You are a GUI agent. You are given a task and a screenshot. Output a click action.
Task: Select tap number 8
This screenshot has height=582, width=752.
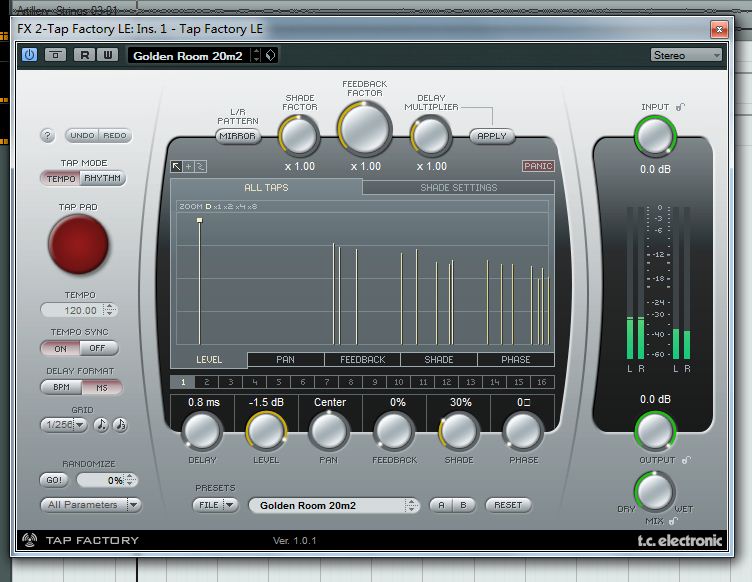[x=351, y=382]
